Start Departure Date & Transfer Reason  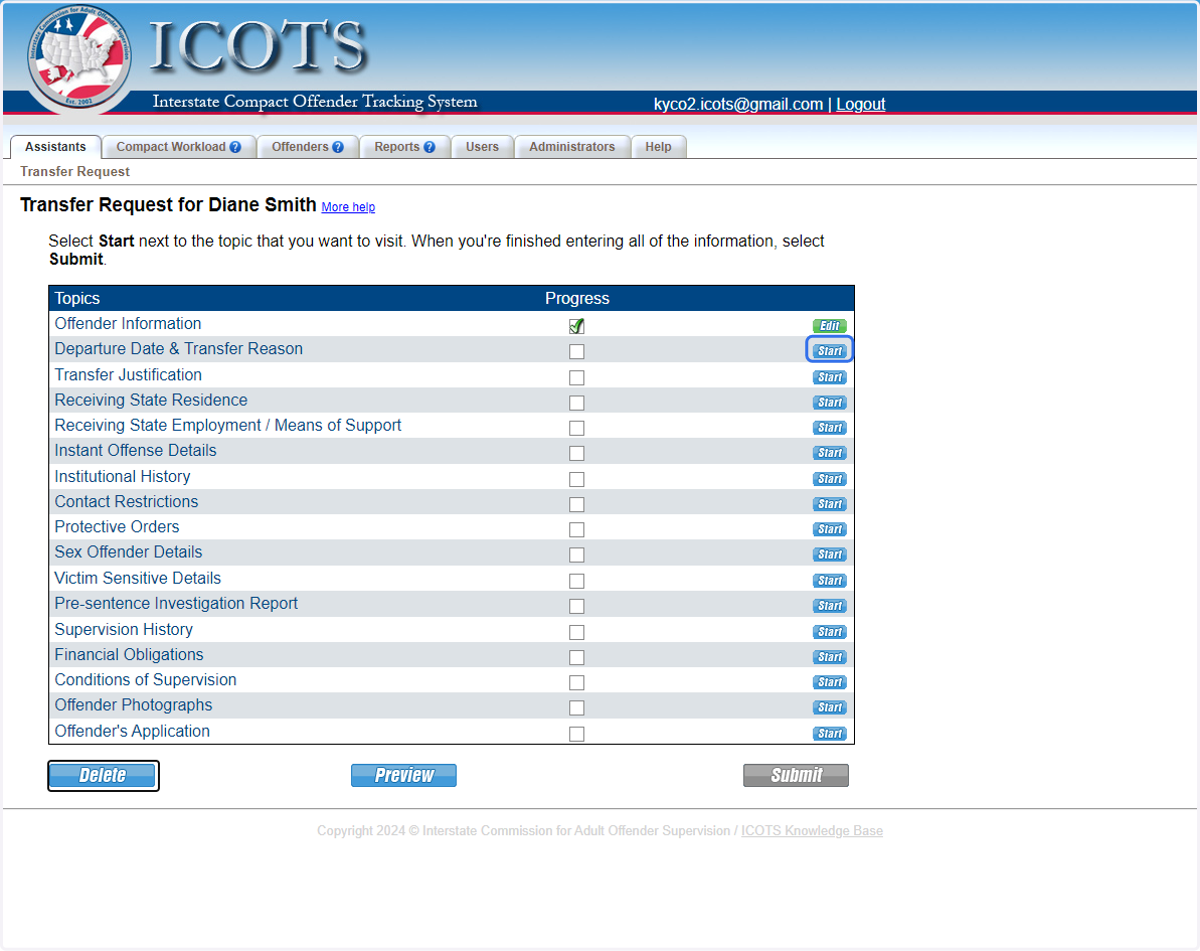click(x=829, y=351)
